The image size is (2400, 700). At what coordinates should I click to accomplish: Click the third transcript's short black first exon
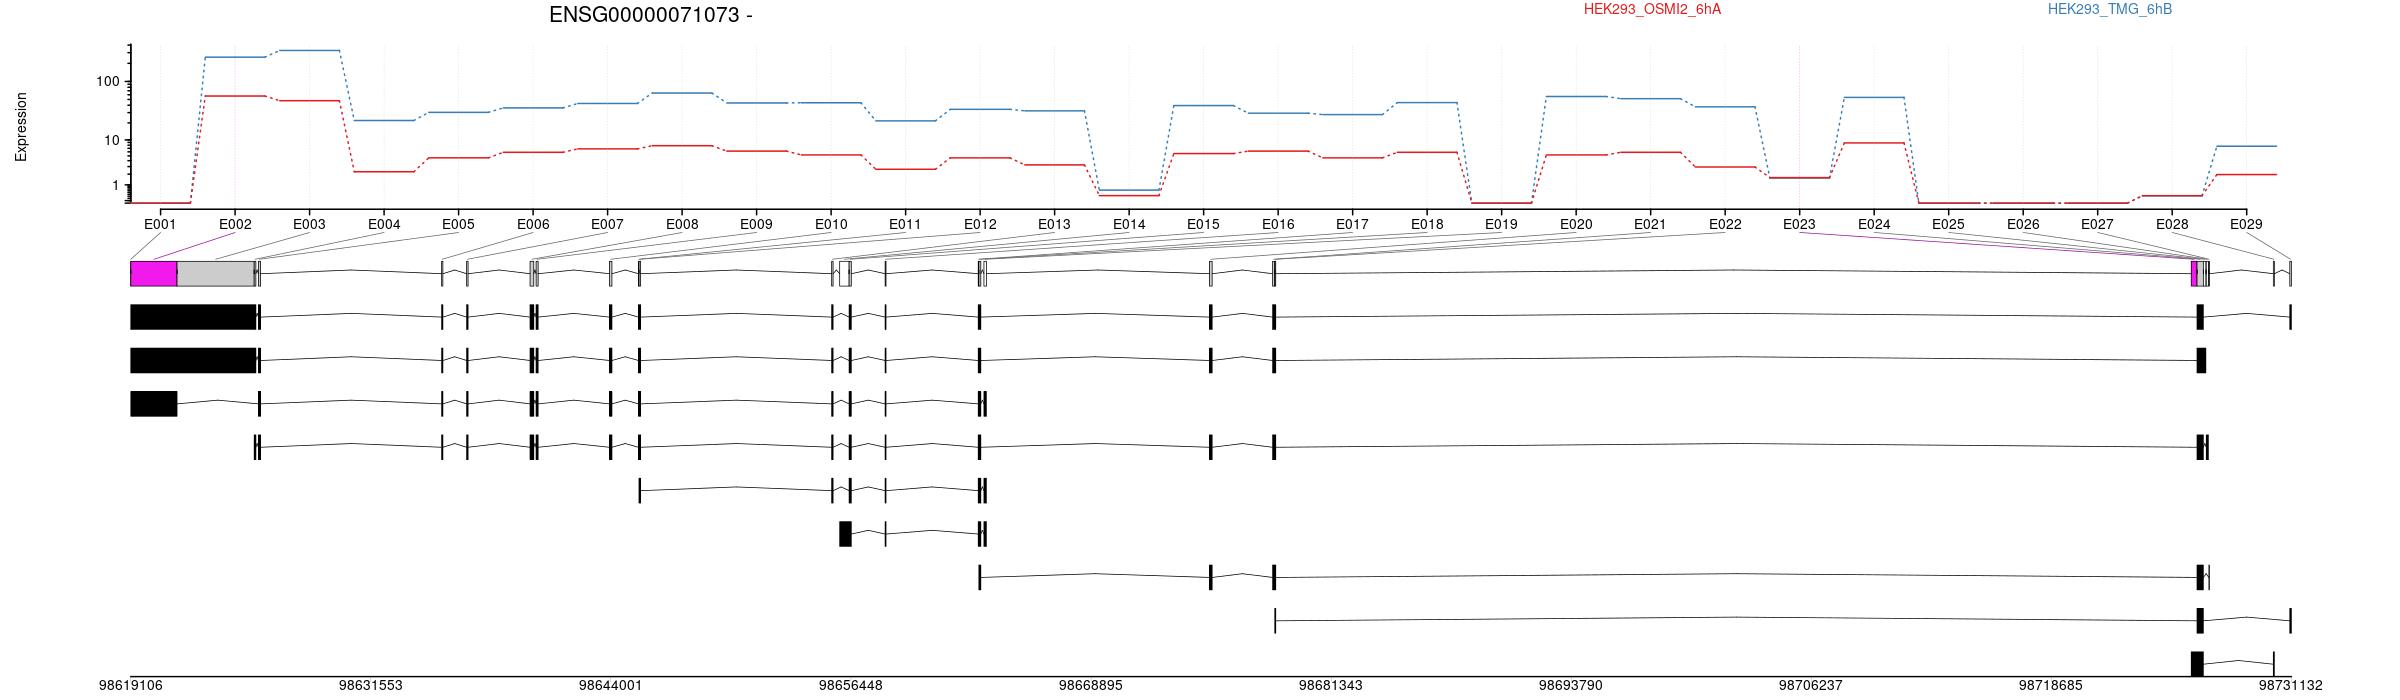pyautogui.click(x=154, y=404)
